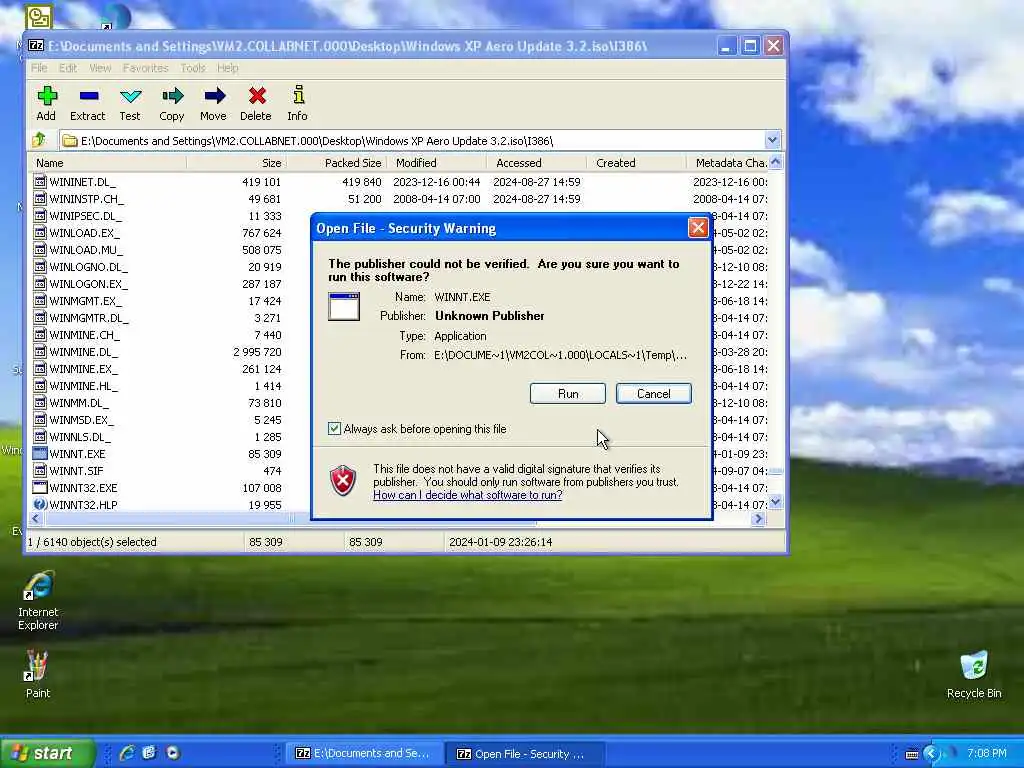Click the Copy toolbar icon

172,97
